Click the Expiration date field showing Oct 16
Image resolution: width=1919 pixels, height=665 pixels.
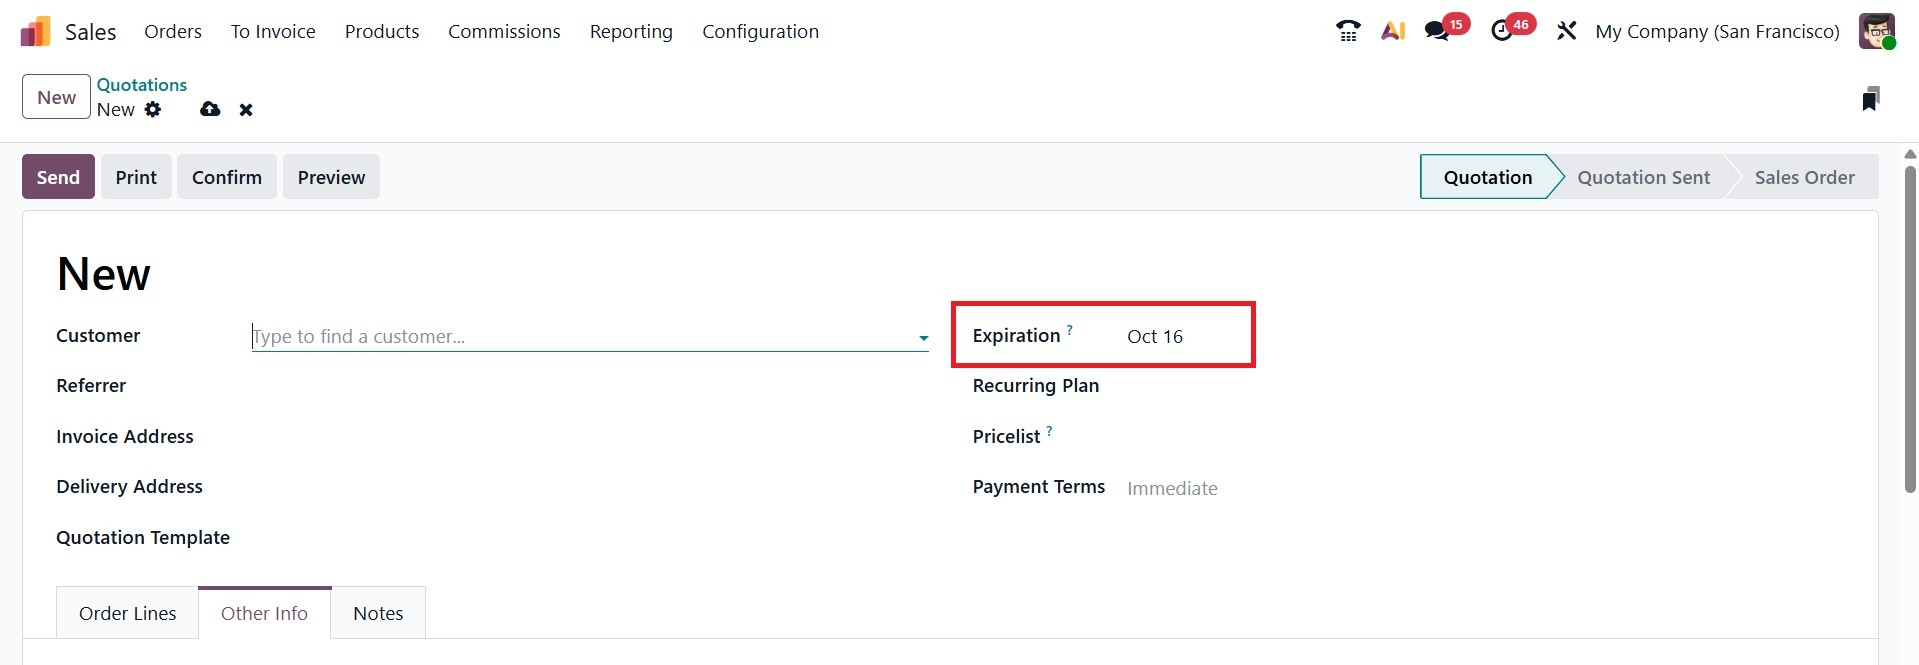coord(1155,337)
